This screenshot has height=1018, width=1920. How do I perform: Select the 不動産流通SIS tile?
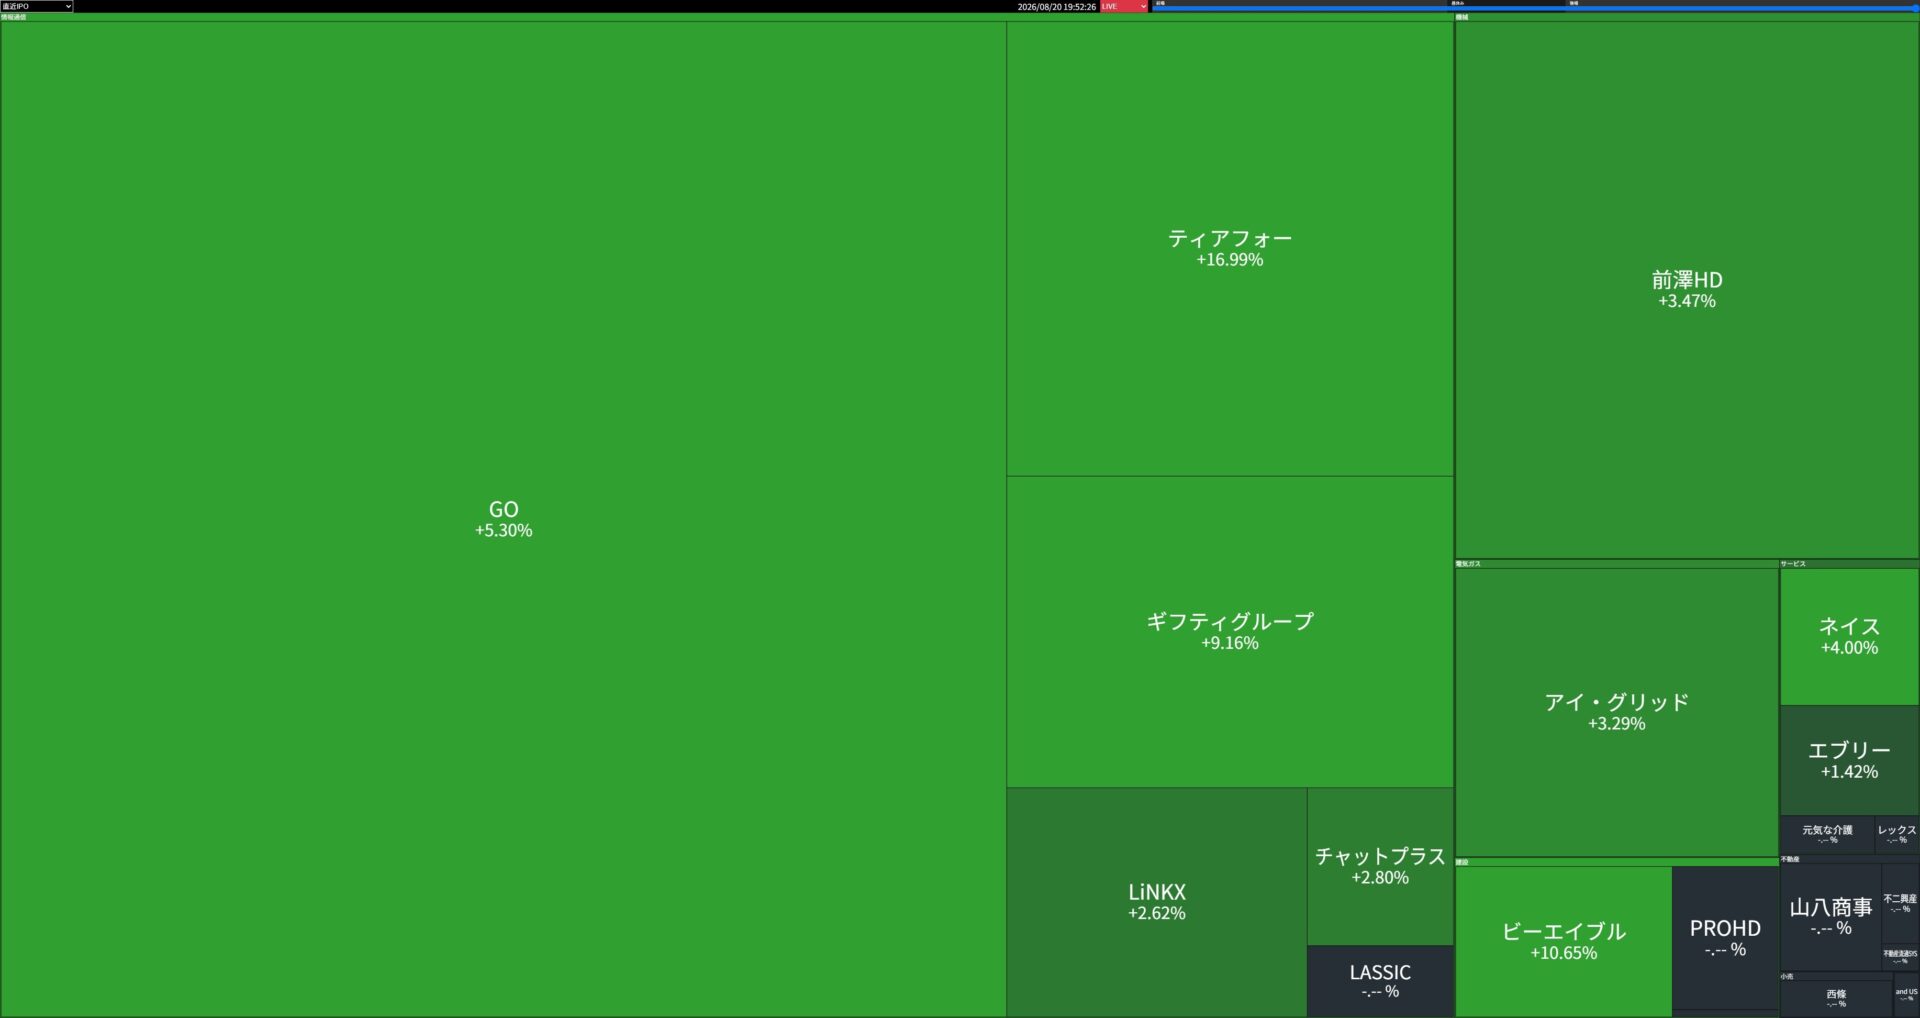(x=1900, y=957)
